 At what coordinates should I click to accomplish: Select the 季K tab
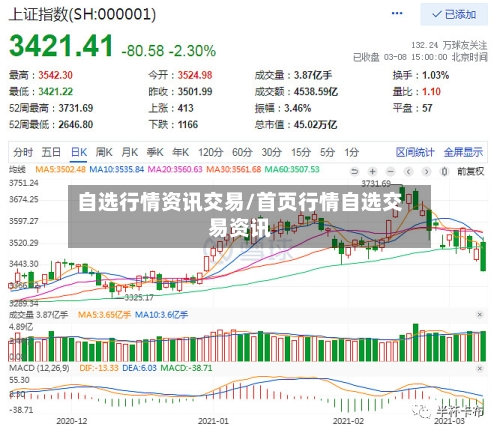(x=155, y=152)
